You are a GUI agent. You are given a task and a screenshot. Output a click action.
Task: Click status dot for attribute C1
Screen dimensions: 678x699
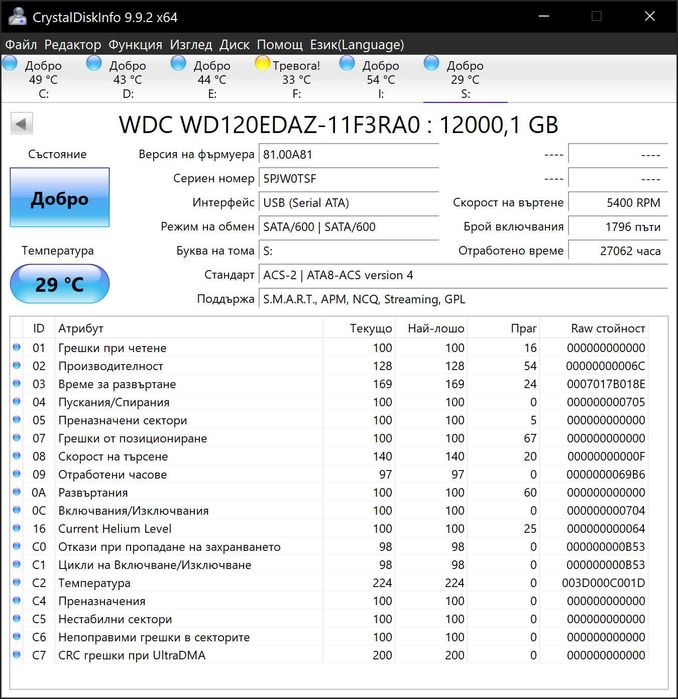[16, 564]
